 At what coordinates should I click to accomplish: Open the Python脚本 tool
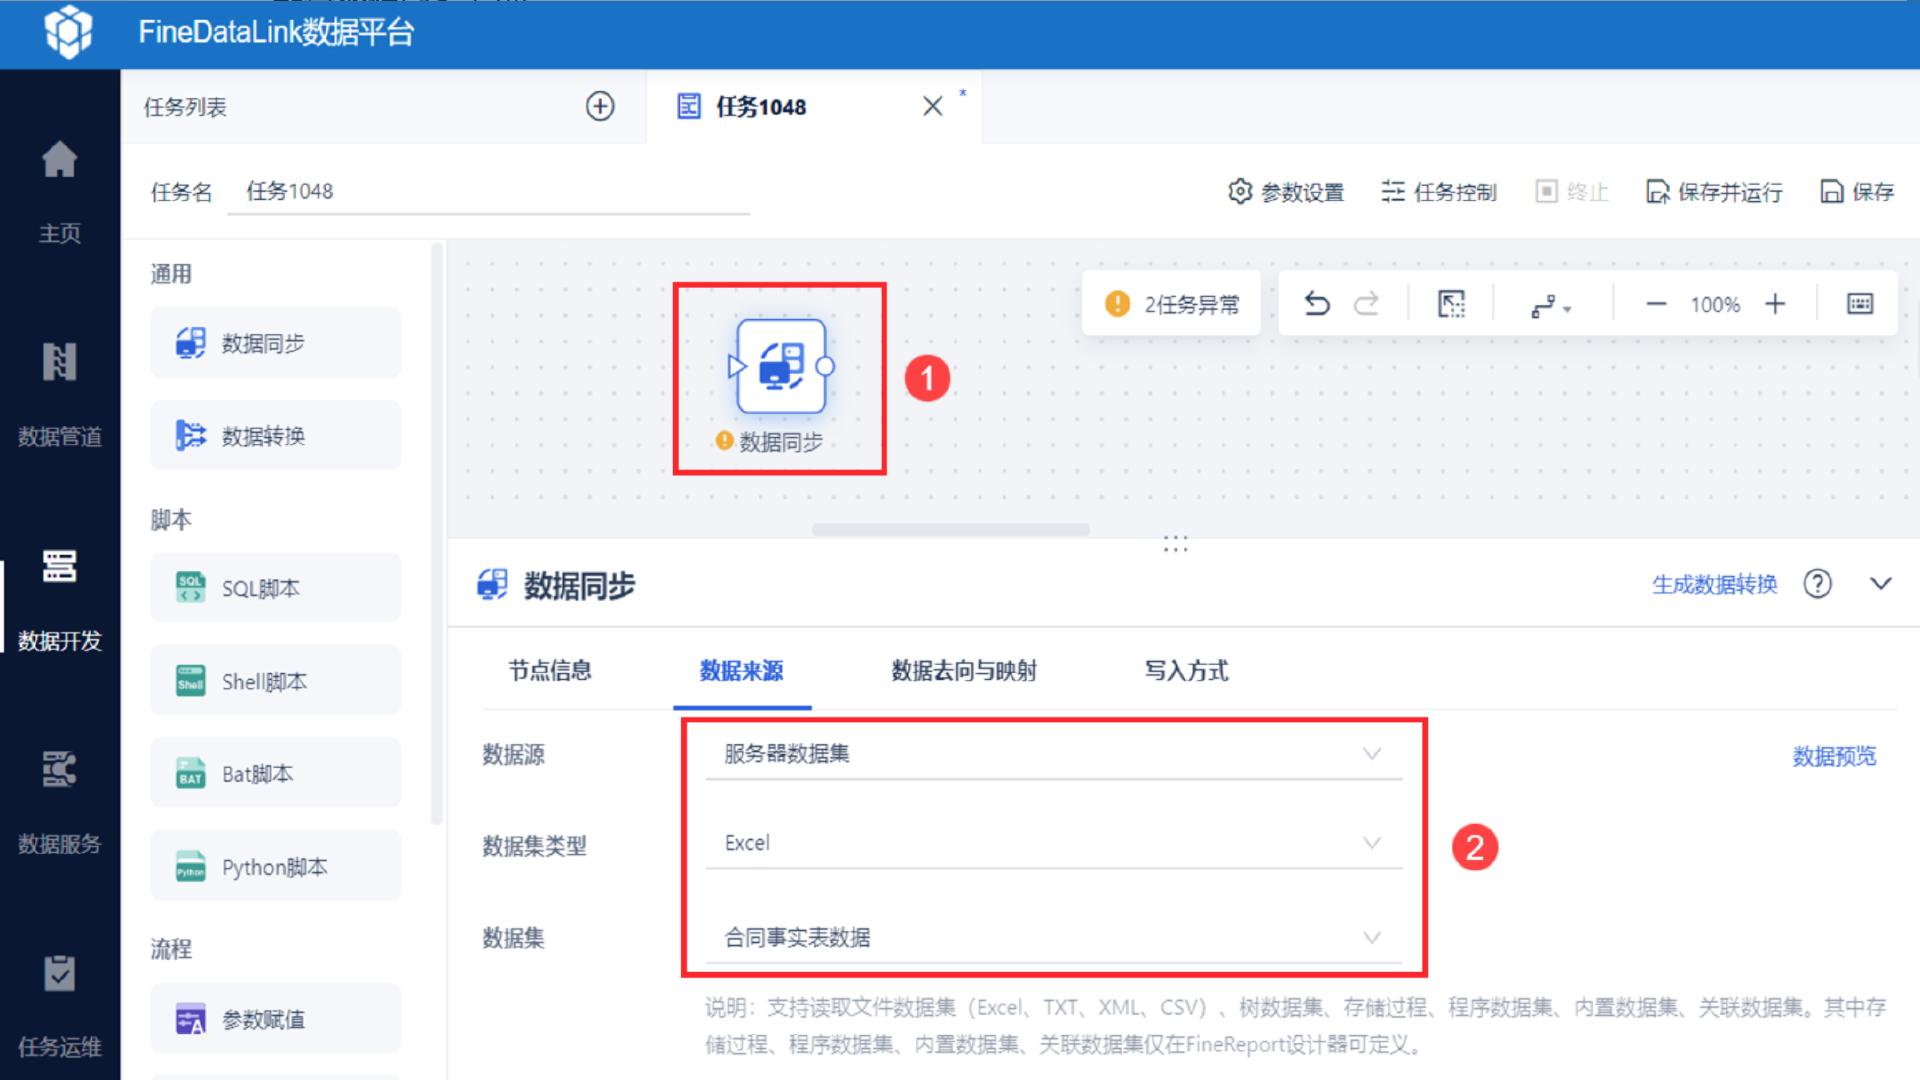coord(275,865)
